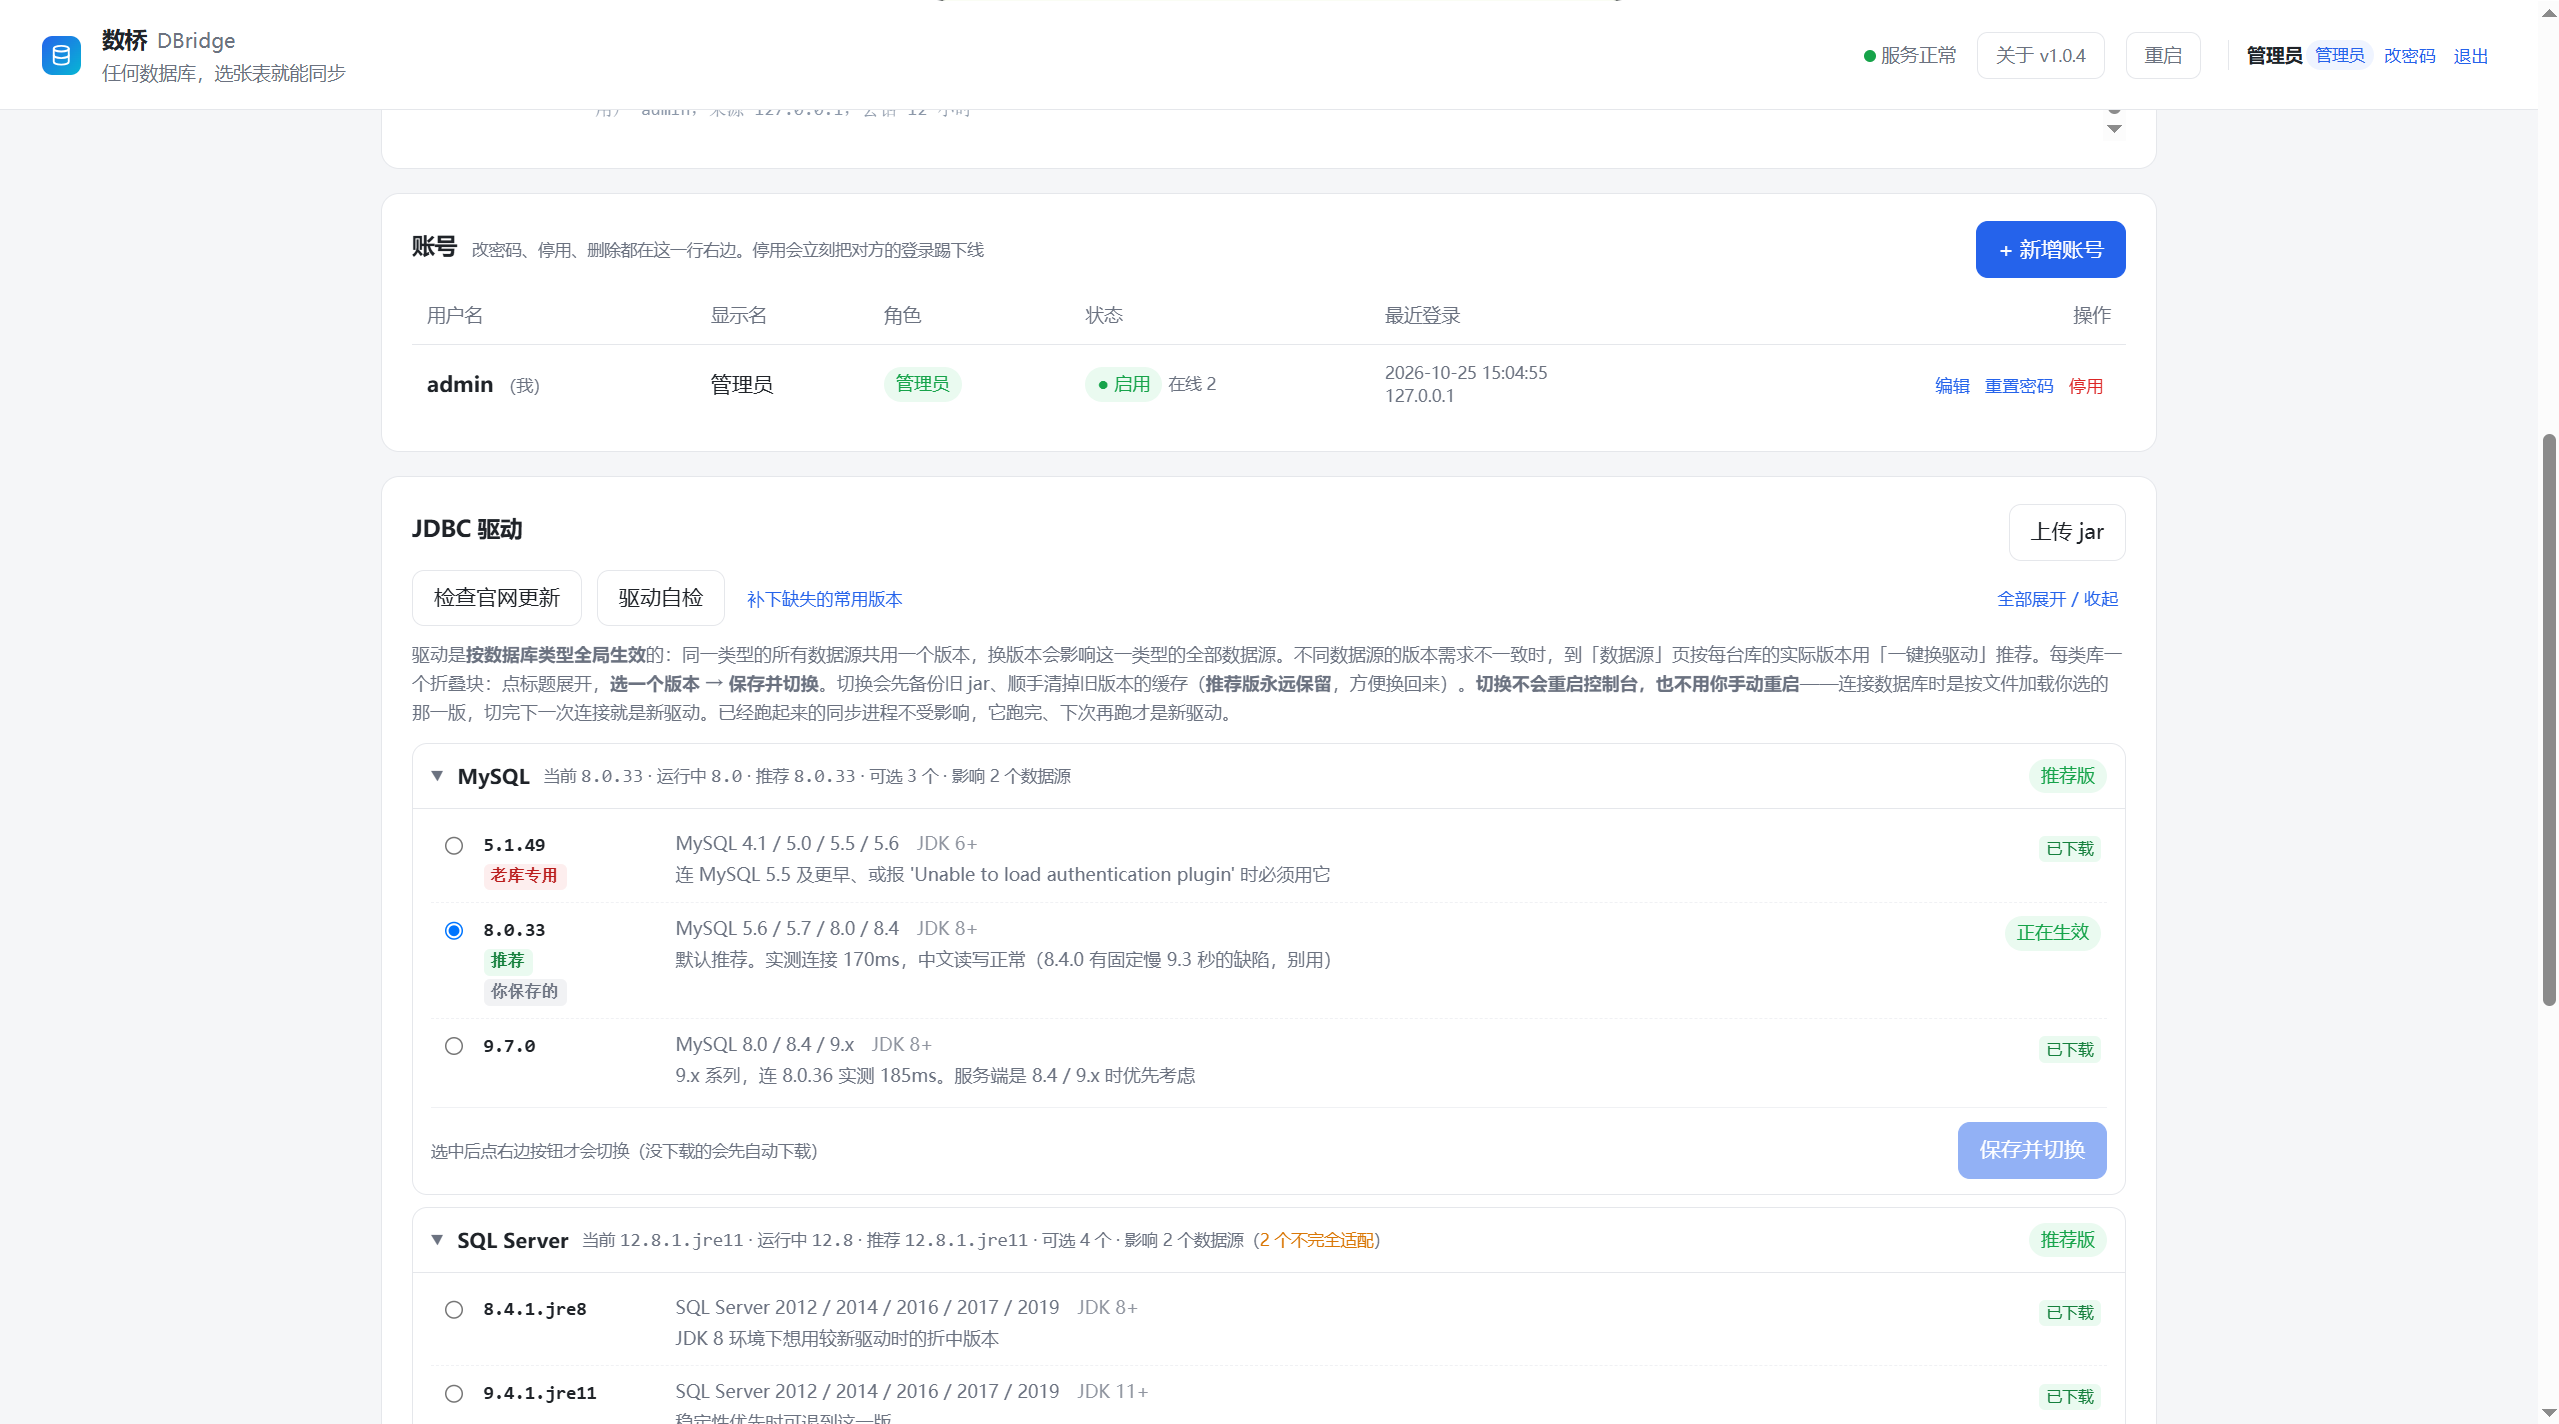The height and width of the screenshot is (1424, 2559).
Task: Edit the admin account via 编辑
Action: [x=1952, y=386]
